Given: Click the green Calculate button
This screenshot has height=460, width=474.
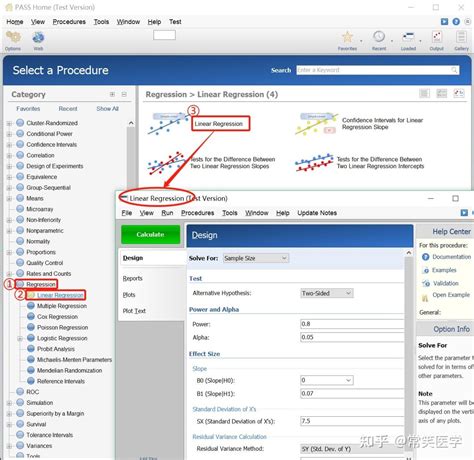Looking at the screenshot, I should (x=151, y=235).
